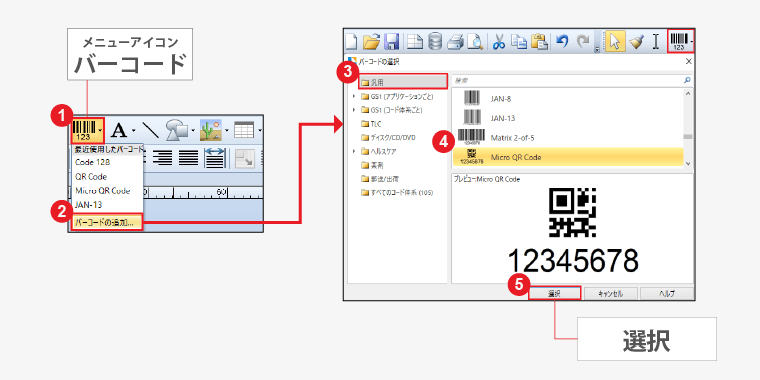Click the キャンセル button
This screenshot has height=380, width=760.
pyautogui.click(x=610, y=294)
